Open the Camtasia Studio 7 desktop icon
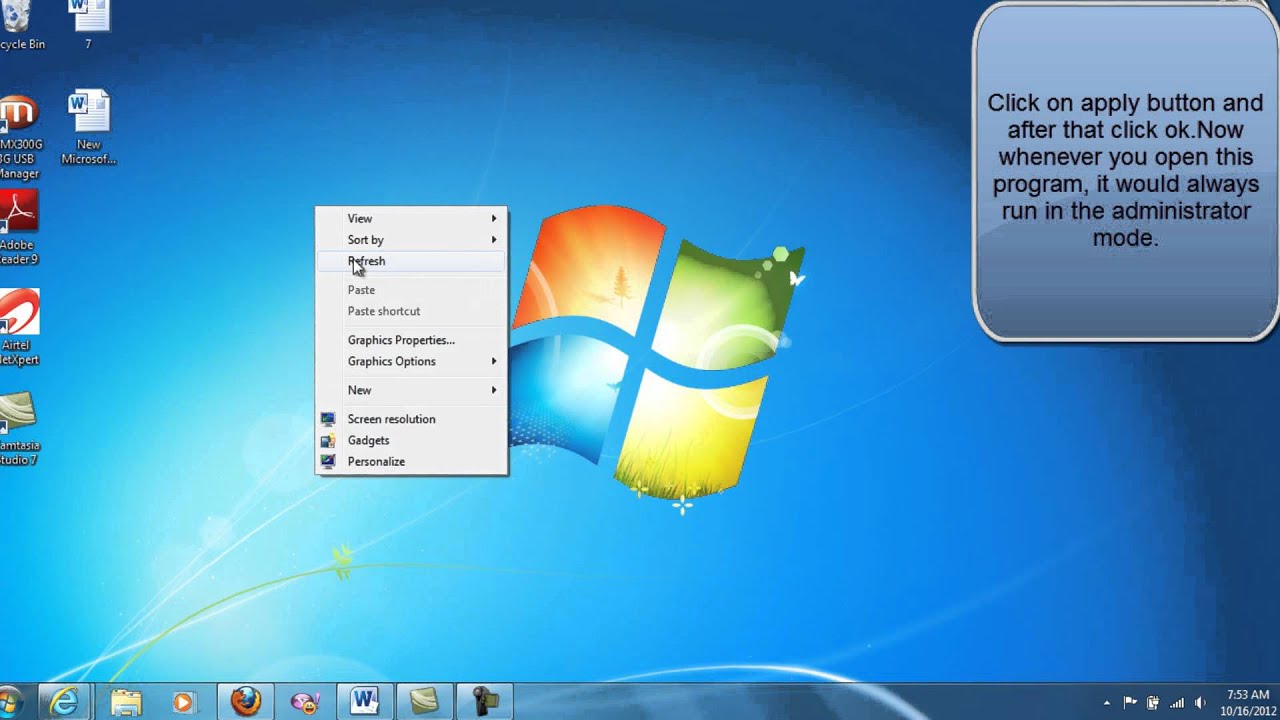Screen dimensions: 1280x720 click(x=18, y=428)
